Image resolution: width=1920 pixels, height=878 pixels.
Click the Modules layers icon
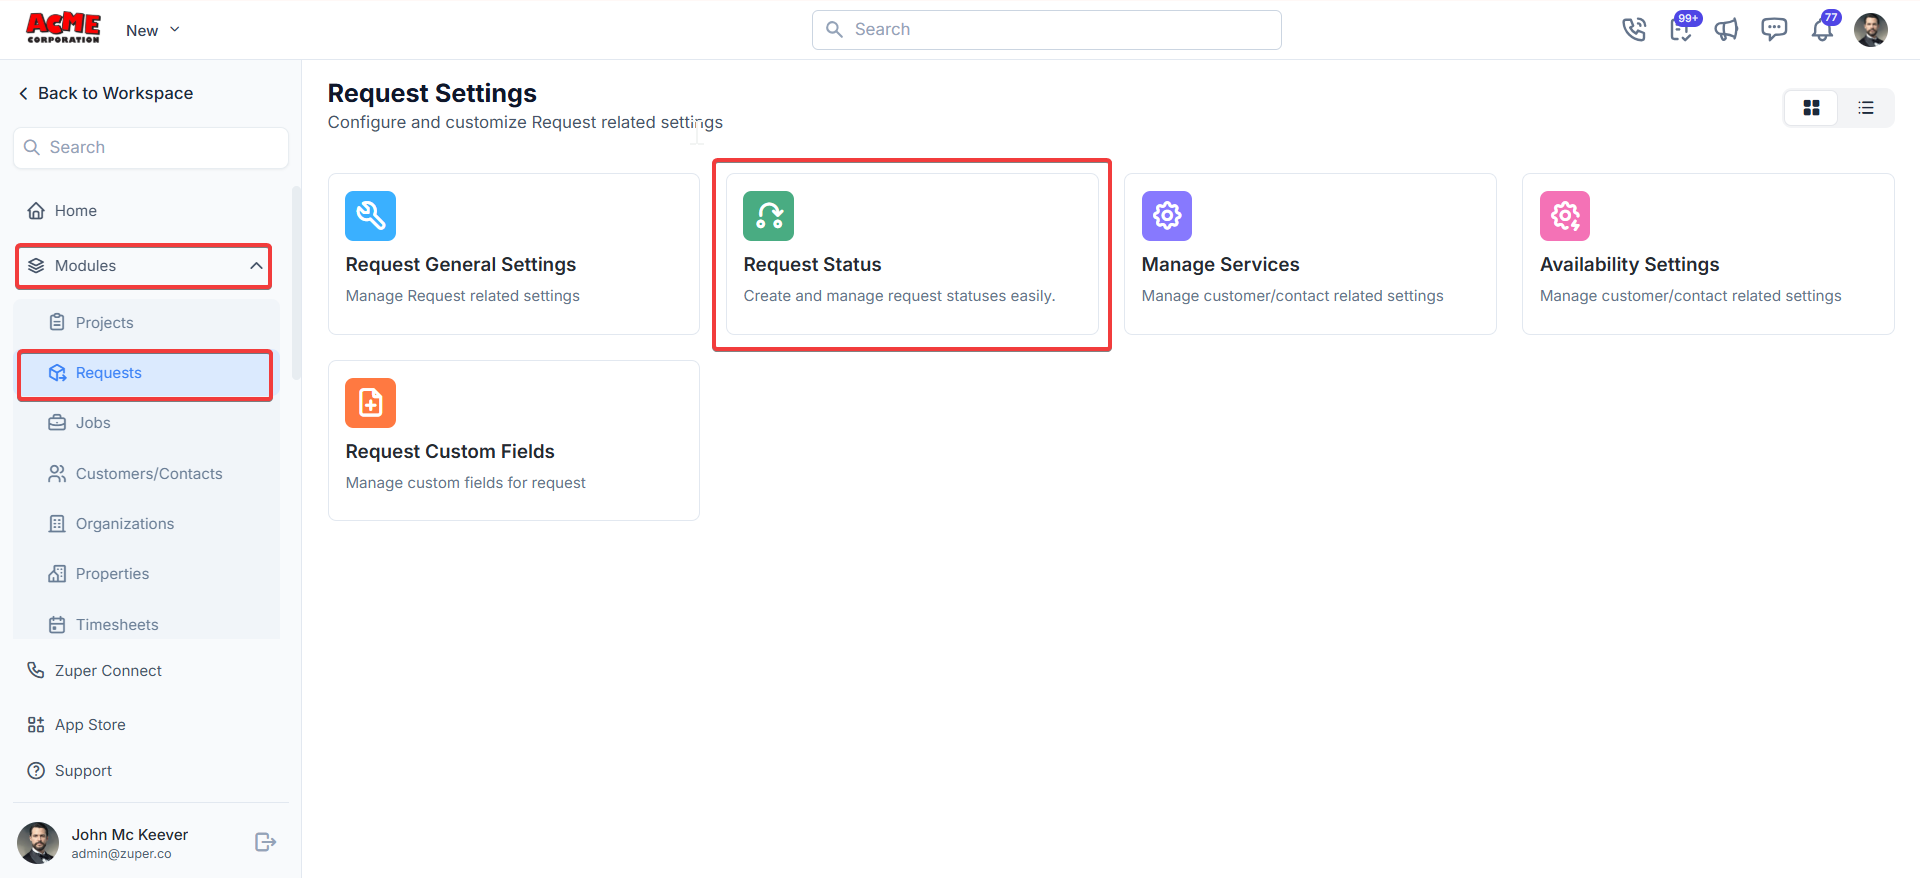pyautogui.click(x=36, y=266)
